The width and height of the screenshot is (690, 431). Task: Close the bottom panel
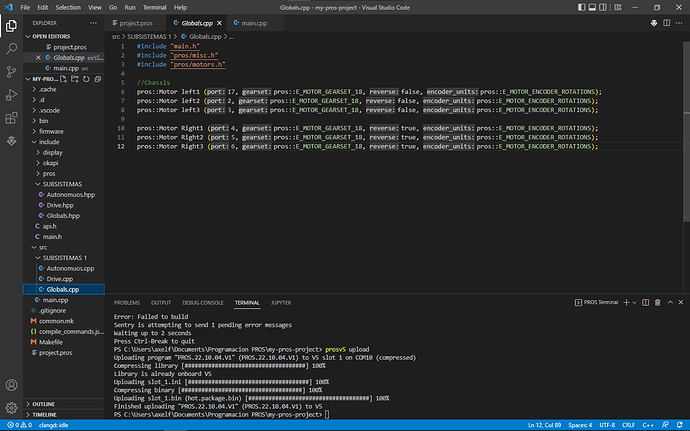point(681,302)
